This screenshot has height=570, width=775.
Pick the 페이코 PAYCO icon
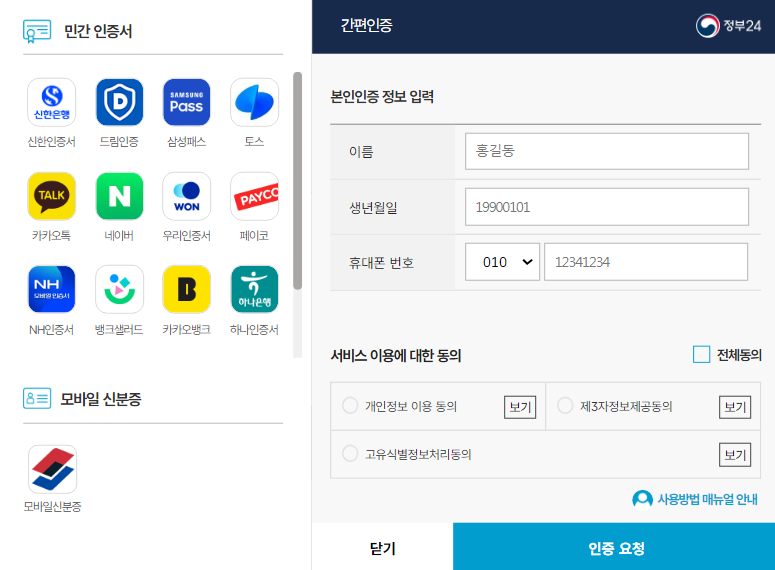click(254, 196)
